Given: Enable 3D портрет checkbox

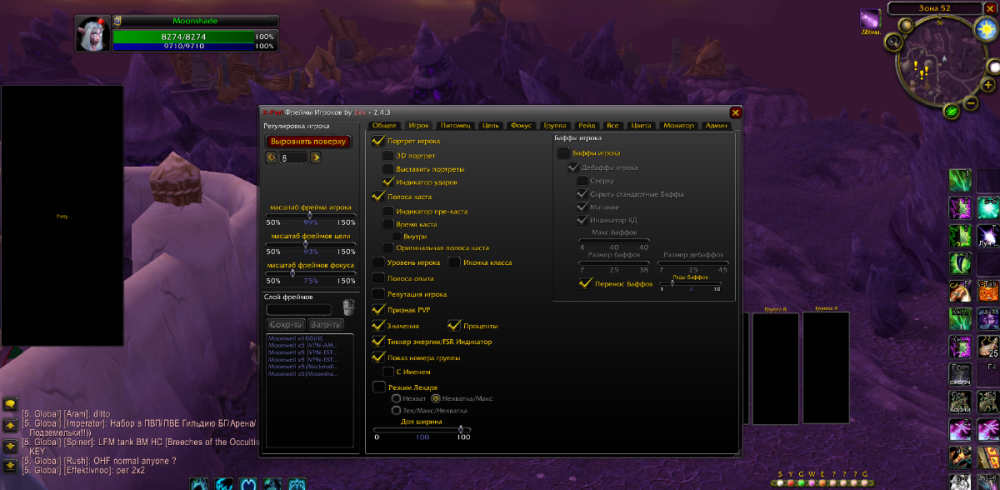Looking at the screenshot, I should pyautogui.click(x=388, y=156).
